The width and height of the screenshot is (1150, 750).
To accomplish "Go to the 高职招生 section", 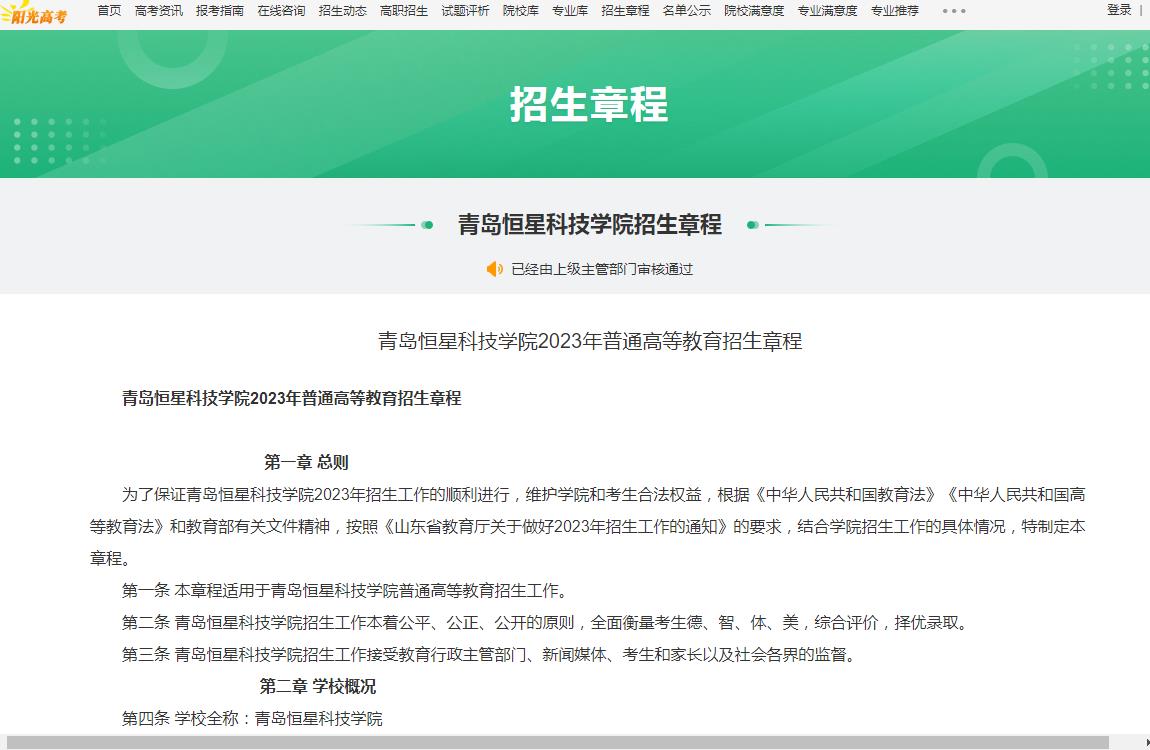I will 404,10.
